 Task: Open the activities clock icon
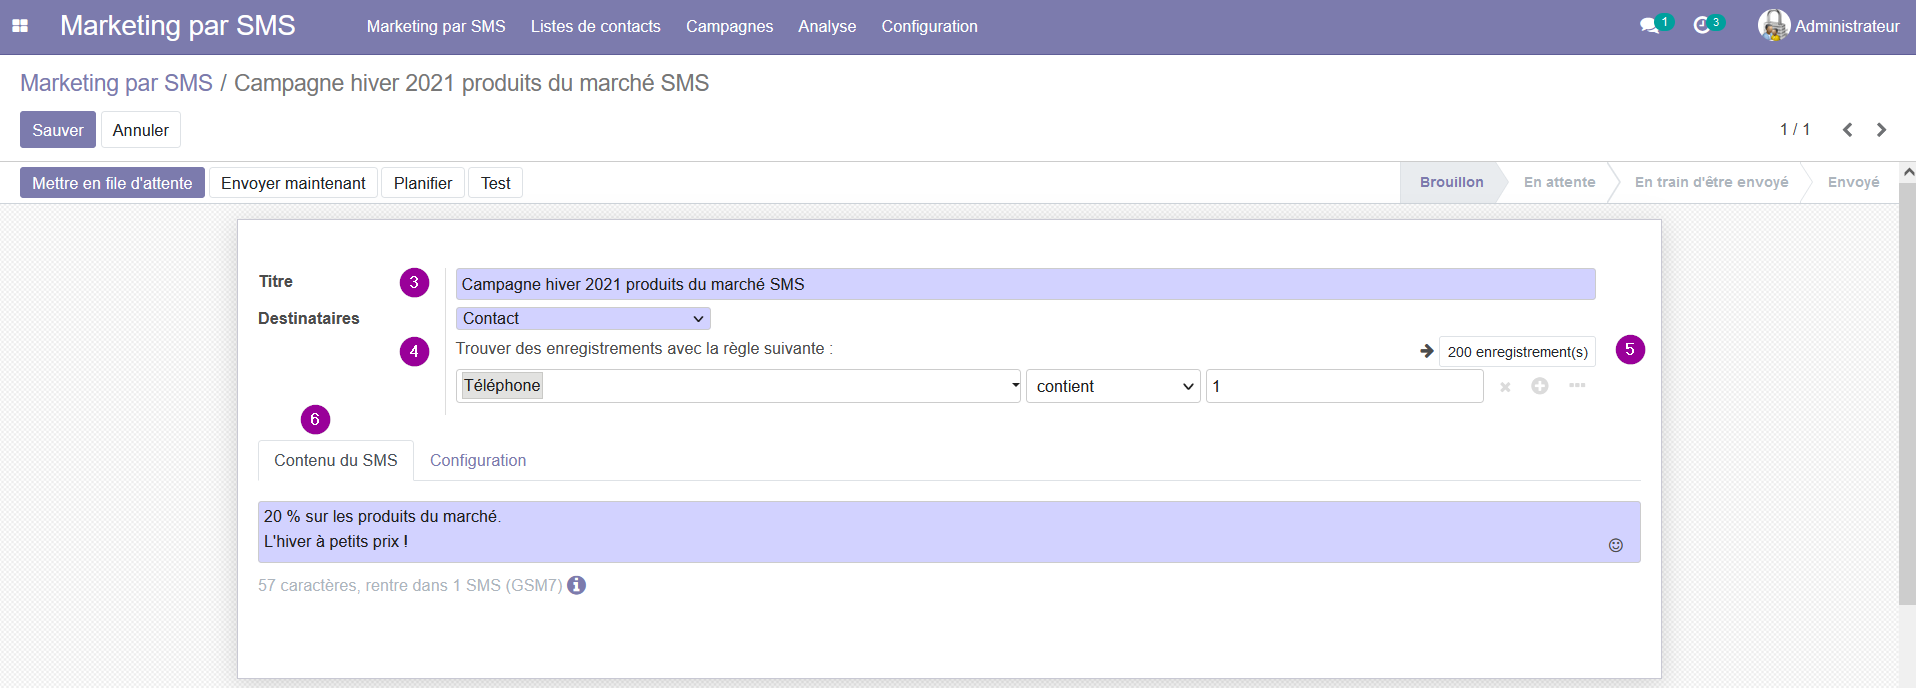click(1701, 26)
